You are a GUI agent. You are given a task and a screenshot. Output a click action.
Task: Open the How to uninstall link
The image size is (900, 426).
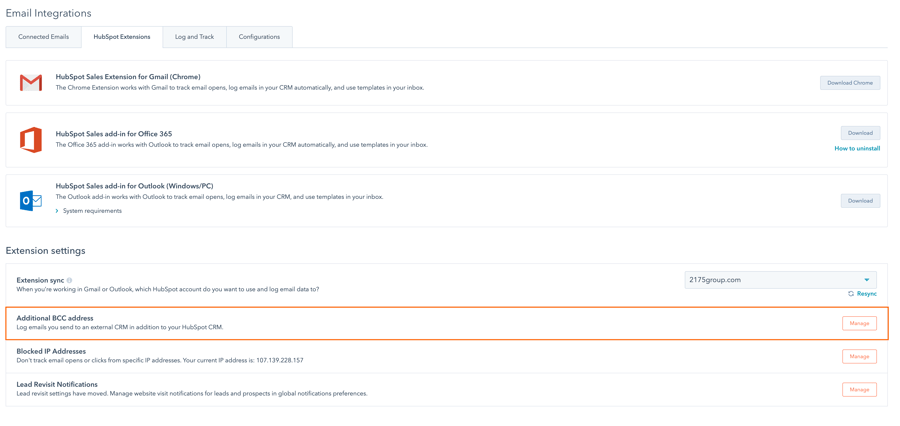857,149
